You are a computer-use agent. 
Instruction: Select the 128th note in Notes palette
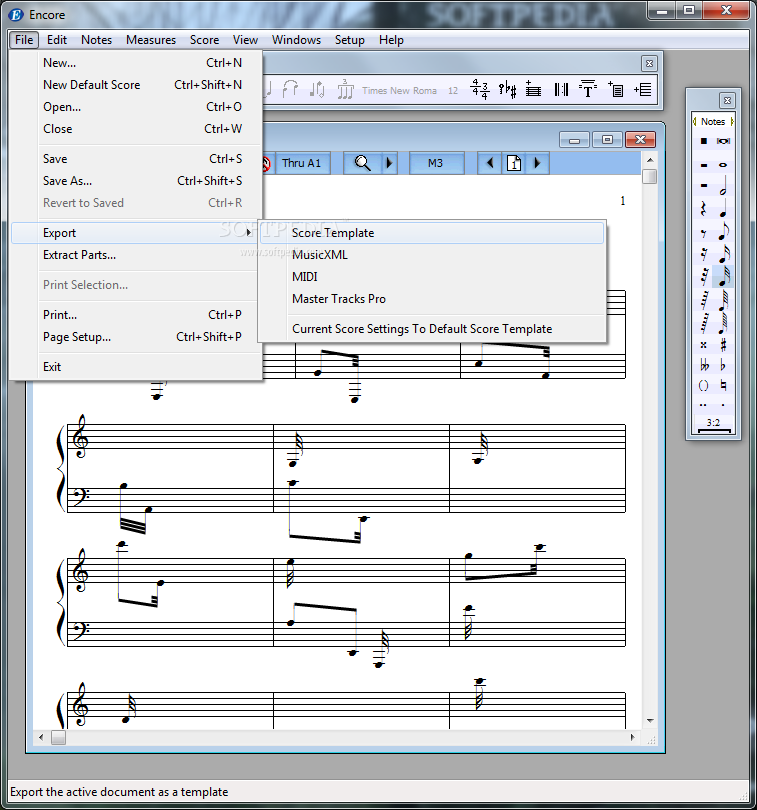[x=723, y=323]
